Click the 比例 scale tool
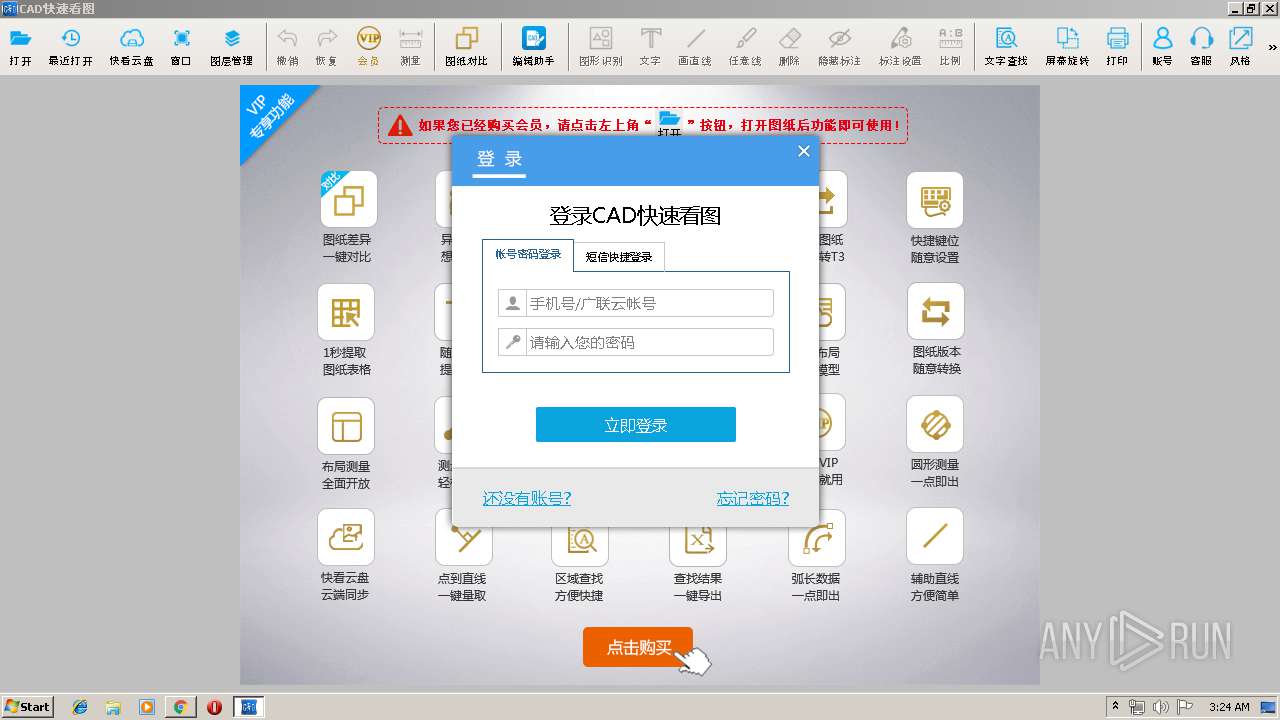1280x720 pixels. pyautogui.click(x=950, y=47)
